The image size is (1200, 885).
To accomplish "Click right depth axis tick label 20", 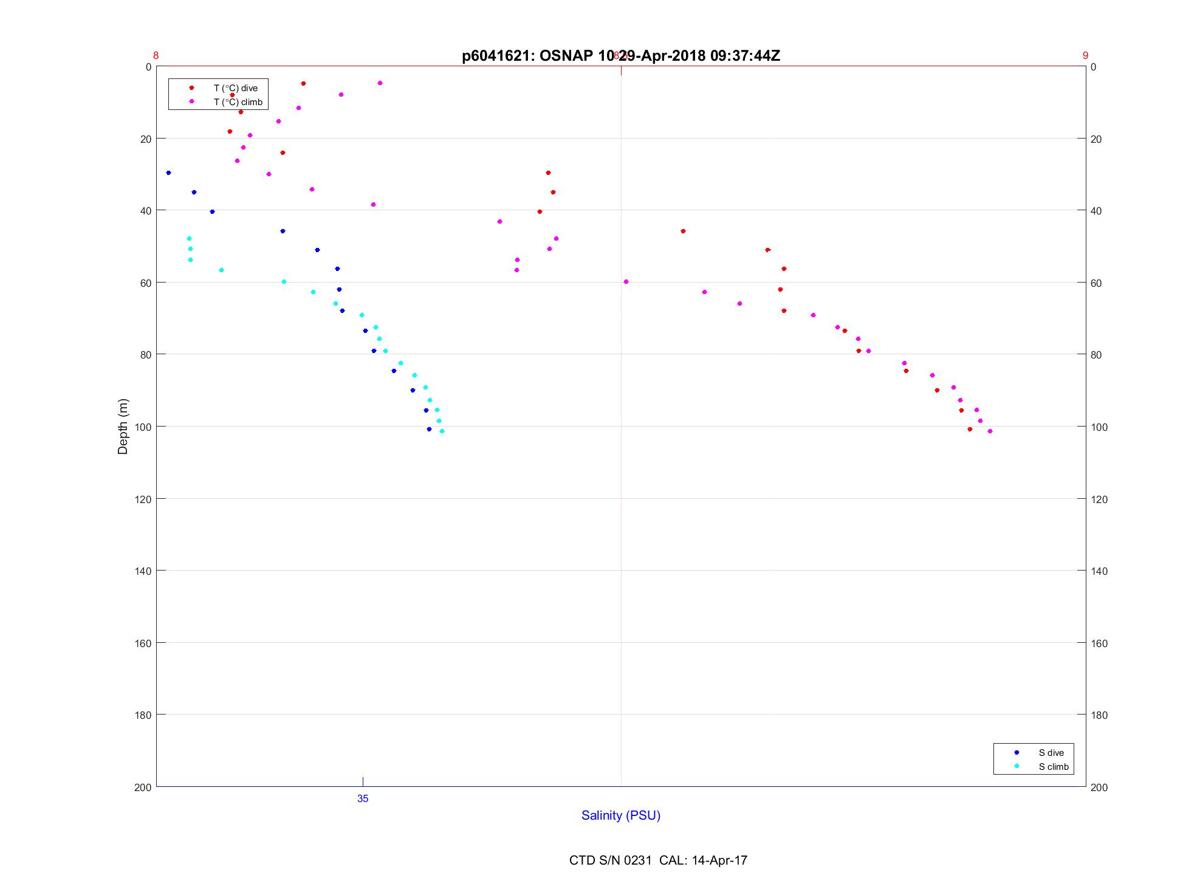I will click(1097, 139).
